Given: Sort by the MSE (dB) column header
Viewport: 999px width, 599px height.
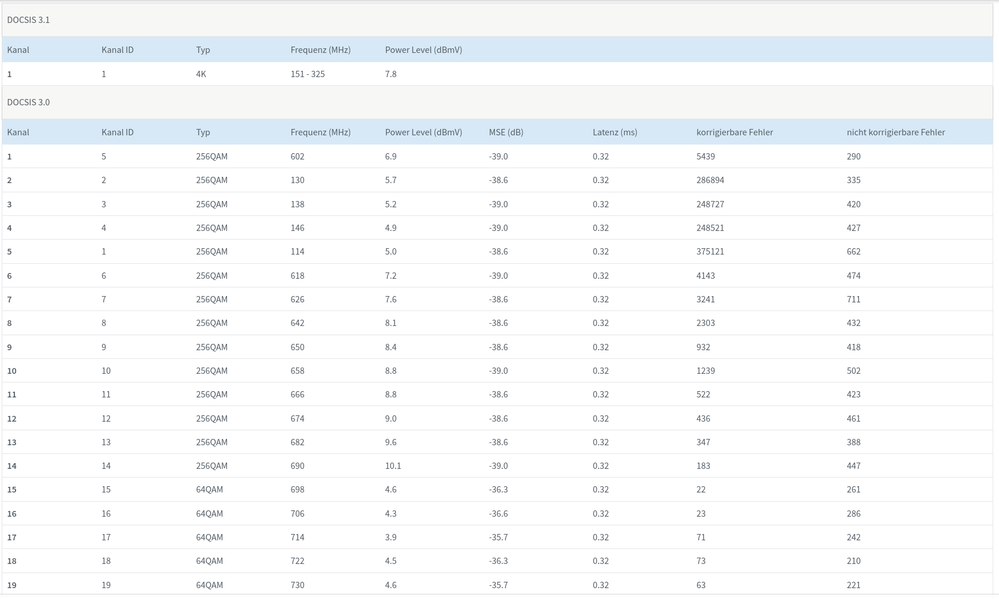Looking at the screenshot, I should pos(506,132).
